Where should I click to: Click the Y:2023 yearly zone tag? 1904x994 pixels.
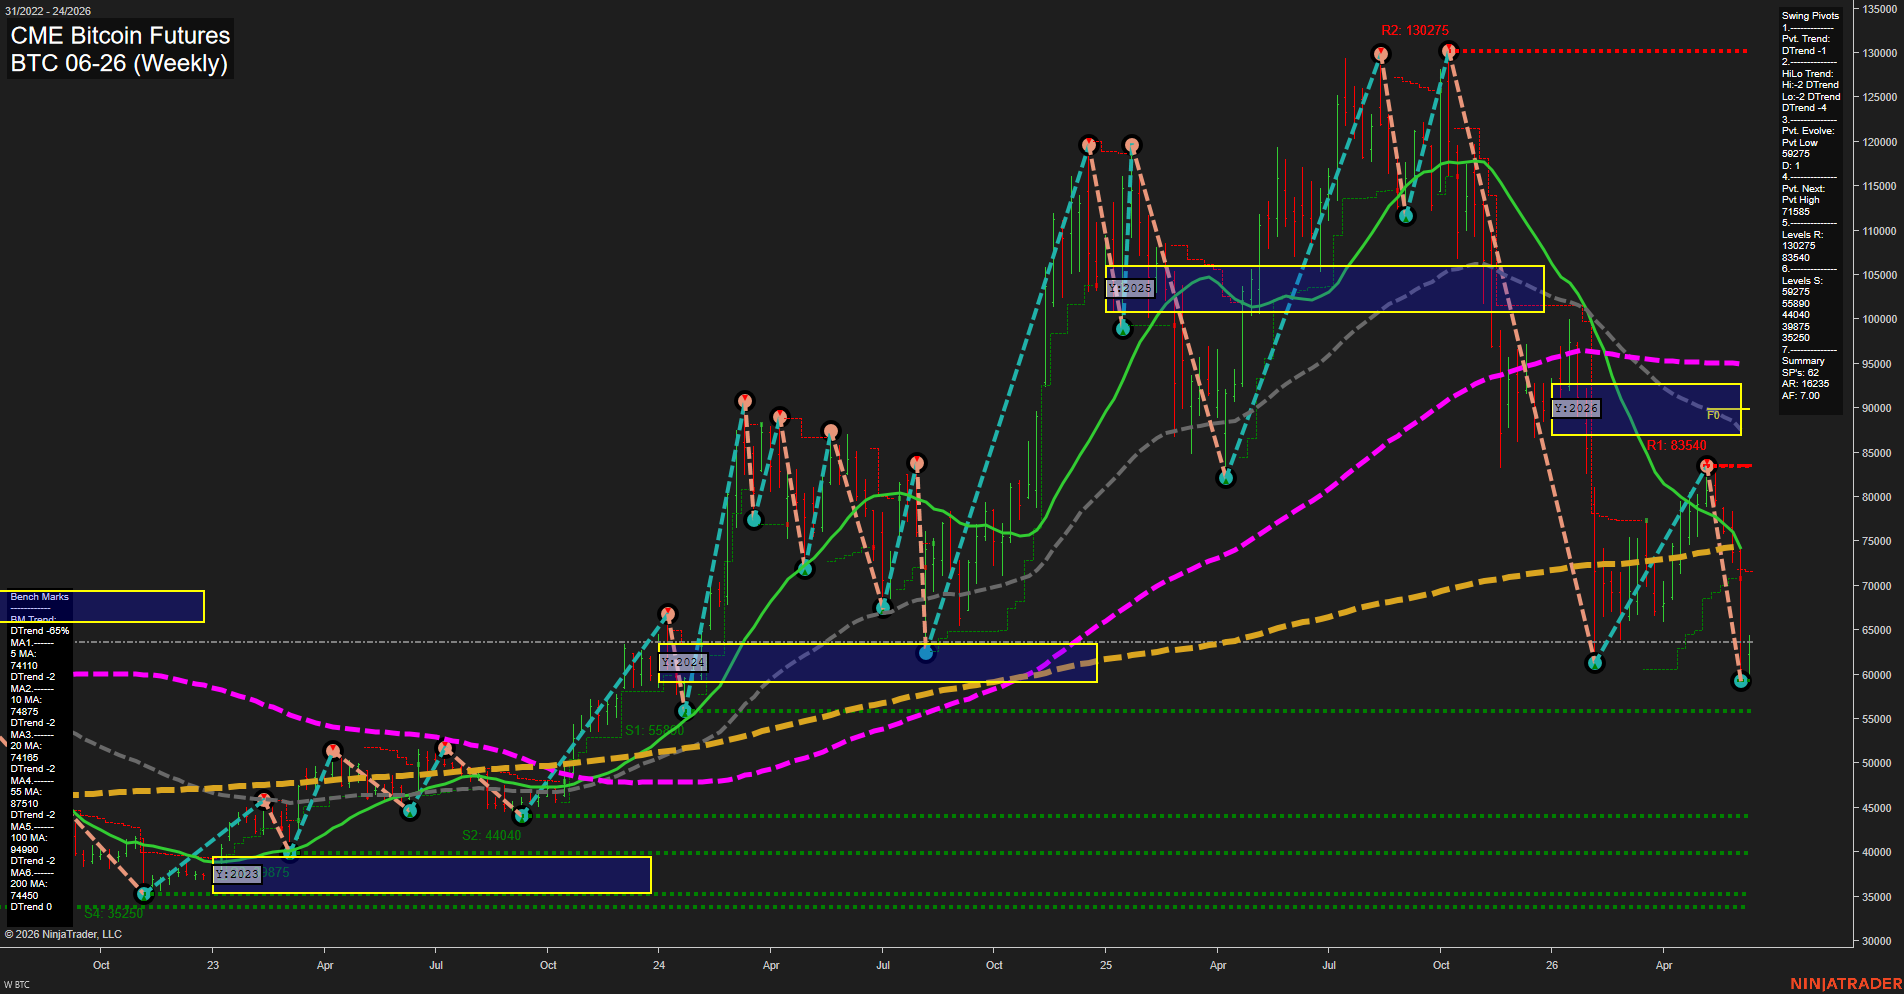[x=237, y=874]
